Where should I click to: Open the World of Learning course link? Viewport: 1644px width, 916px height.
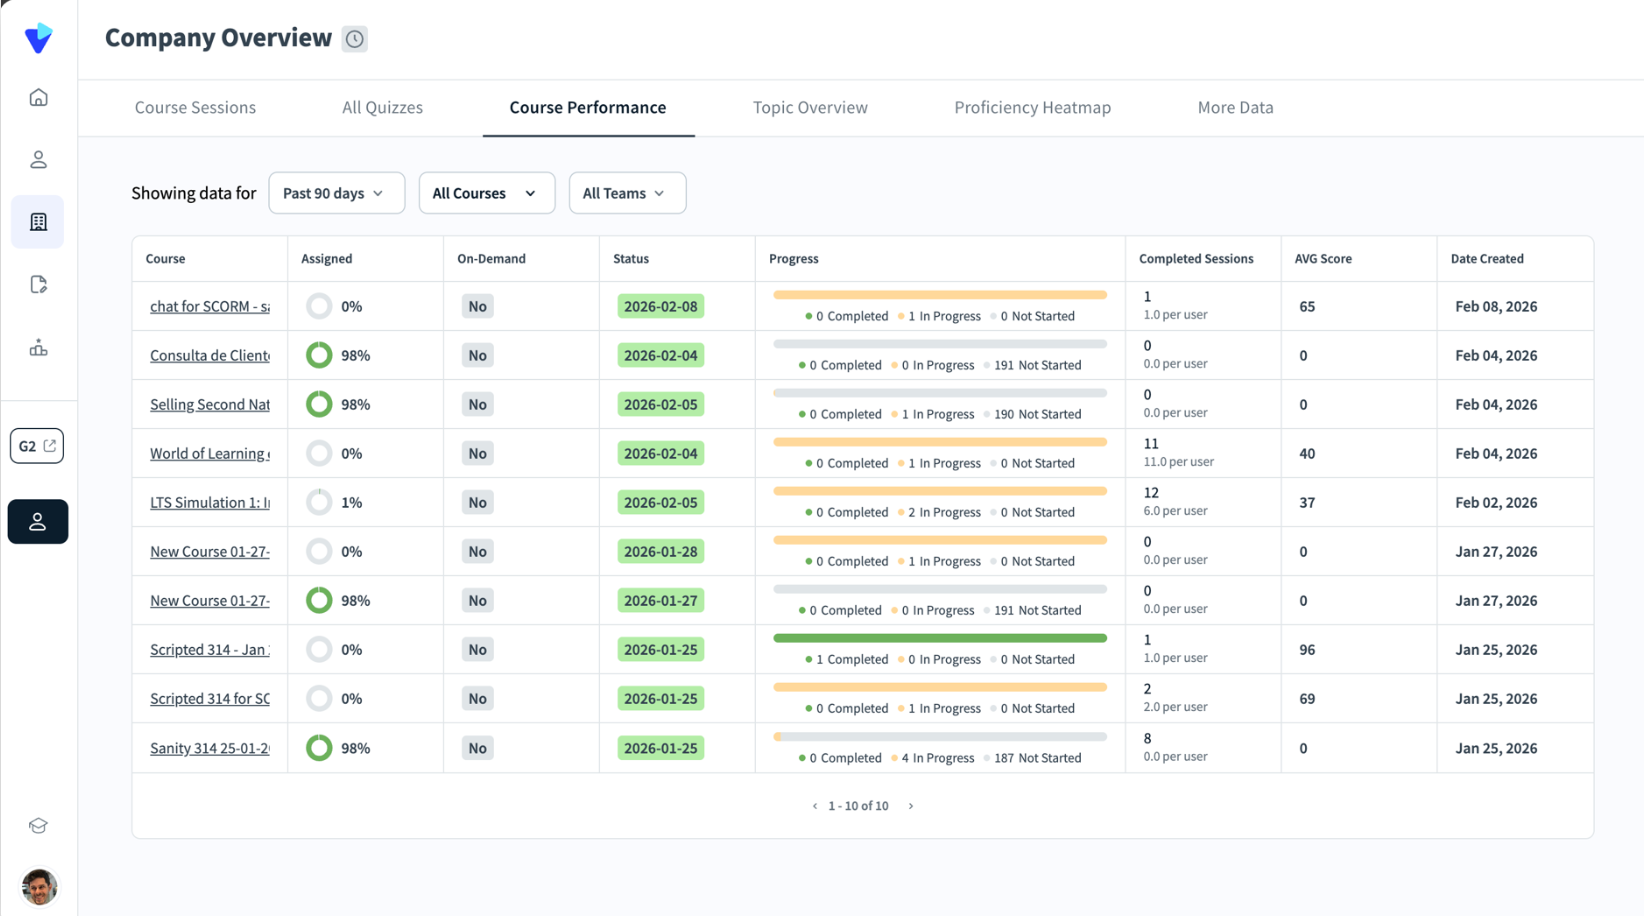pos(209,453)
